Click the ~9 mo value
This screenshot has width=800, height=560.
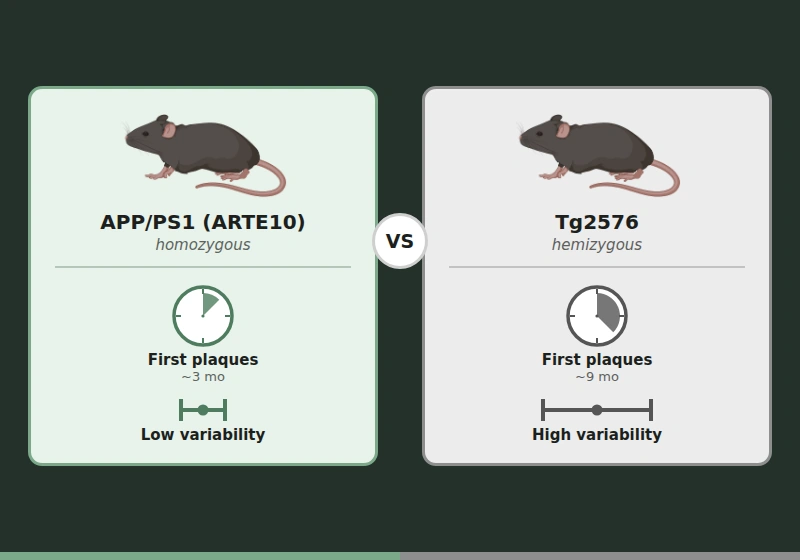click(x=597, y=377)
